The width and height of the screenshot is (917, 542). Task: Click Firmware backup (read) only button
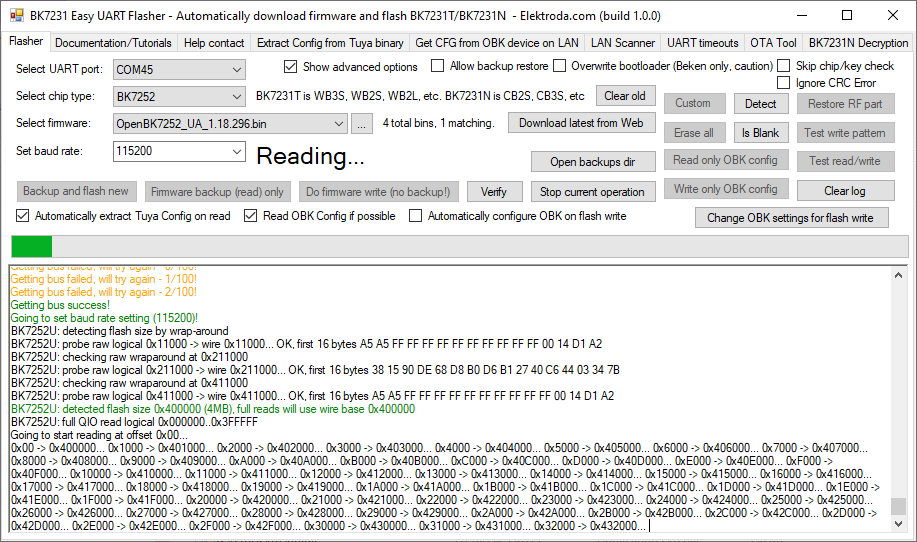218,192
